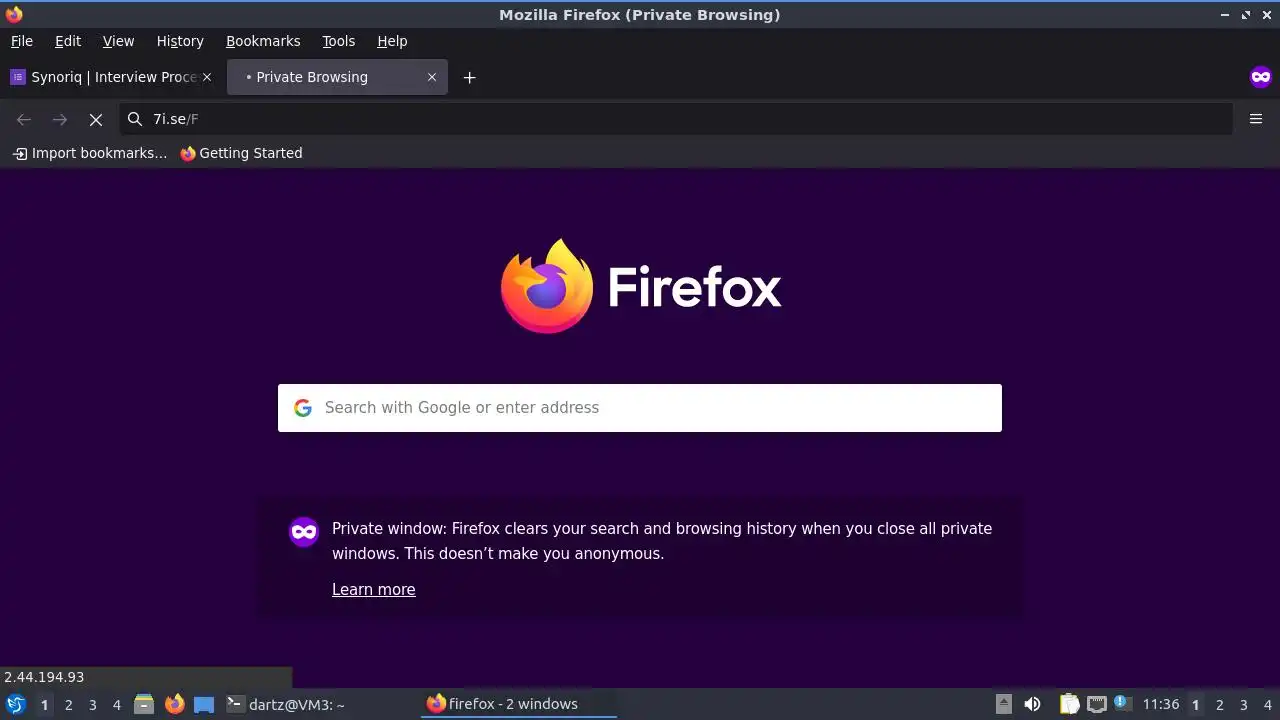Open the clipboard manager tray icon
Viewport: 1280px width, 720px height.
tap(1069, 704)
